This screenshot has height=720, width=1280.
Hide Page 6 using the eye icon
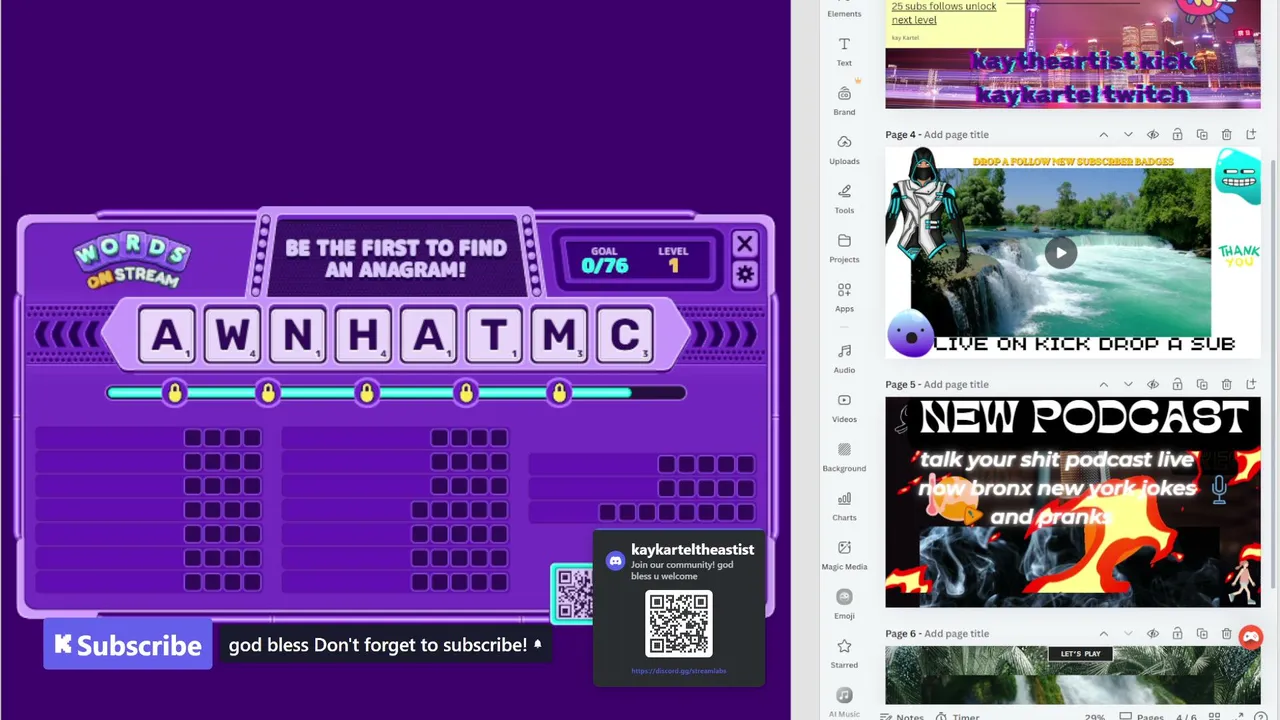tap(1153, 634)
